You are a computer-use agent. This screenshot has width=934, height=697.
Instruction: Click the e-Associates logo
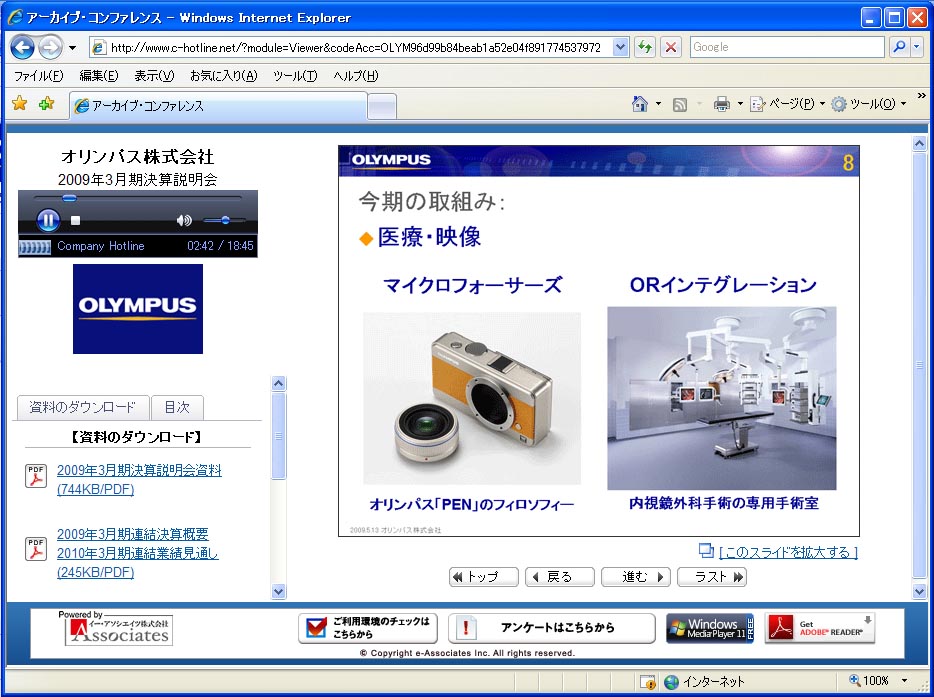click(x=119, y=631)
